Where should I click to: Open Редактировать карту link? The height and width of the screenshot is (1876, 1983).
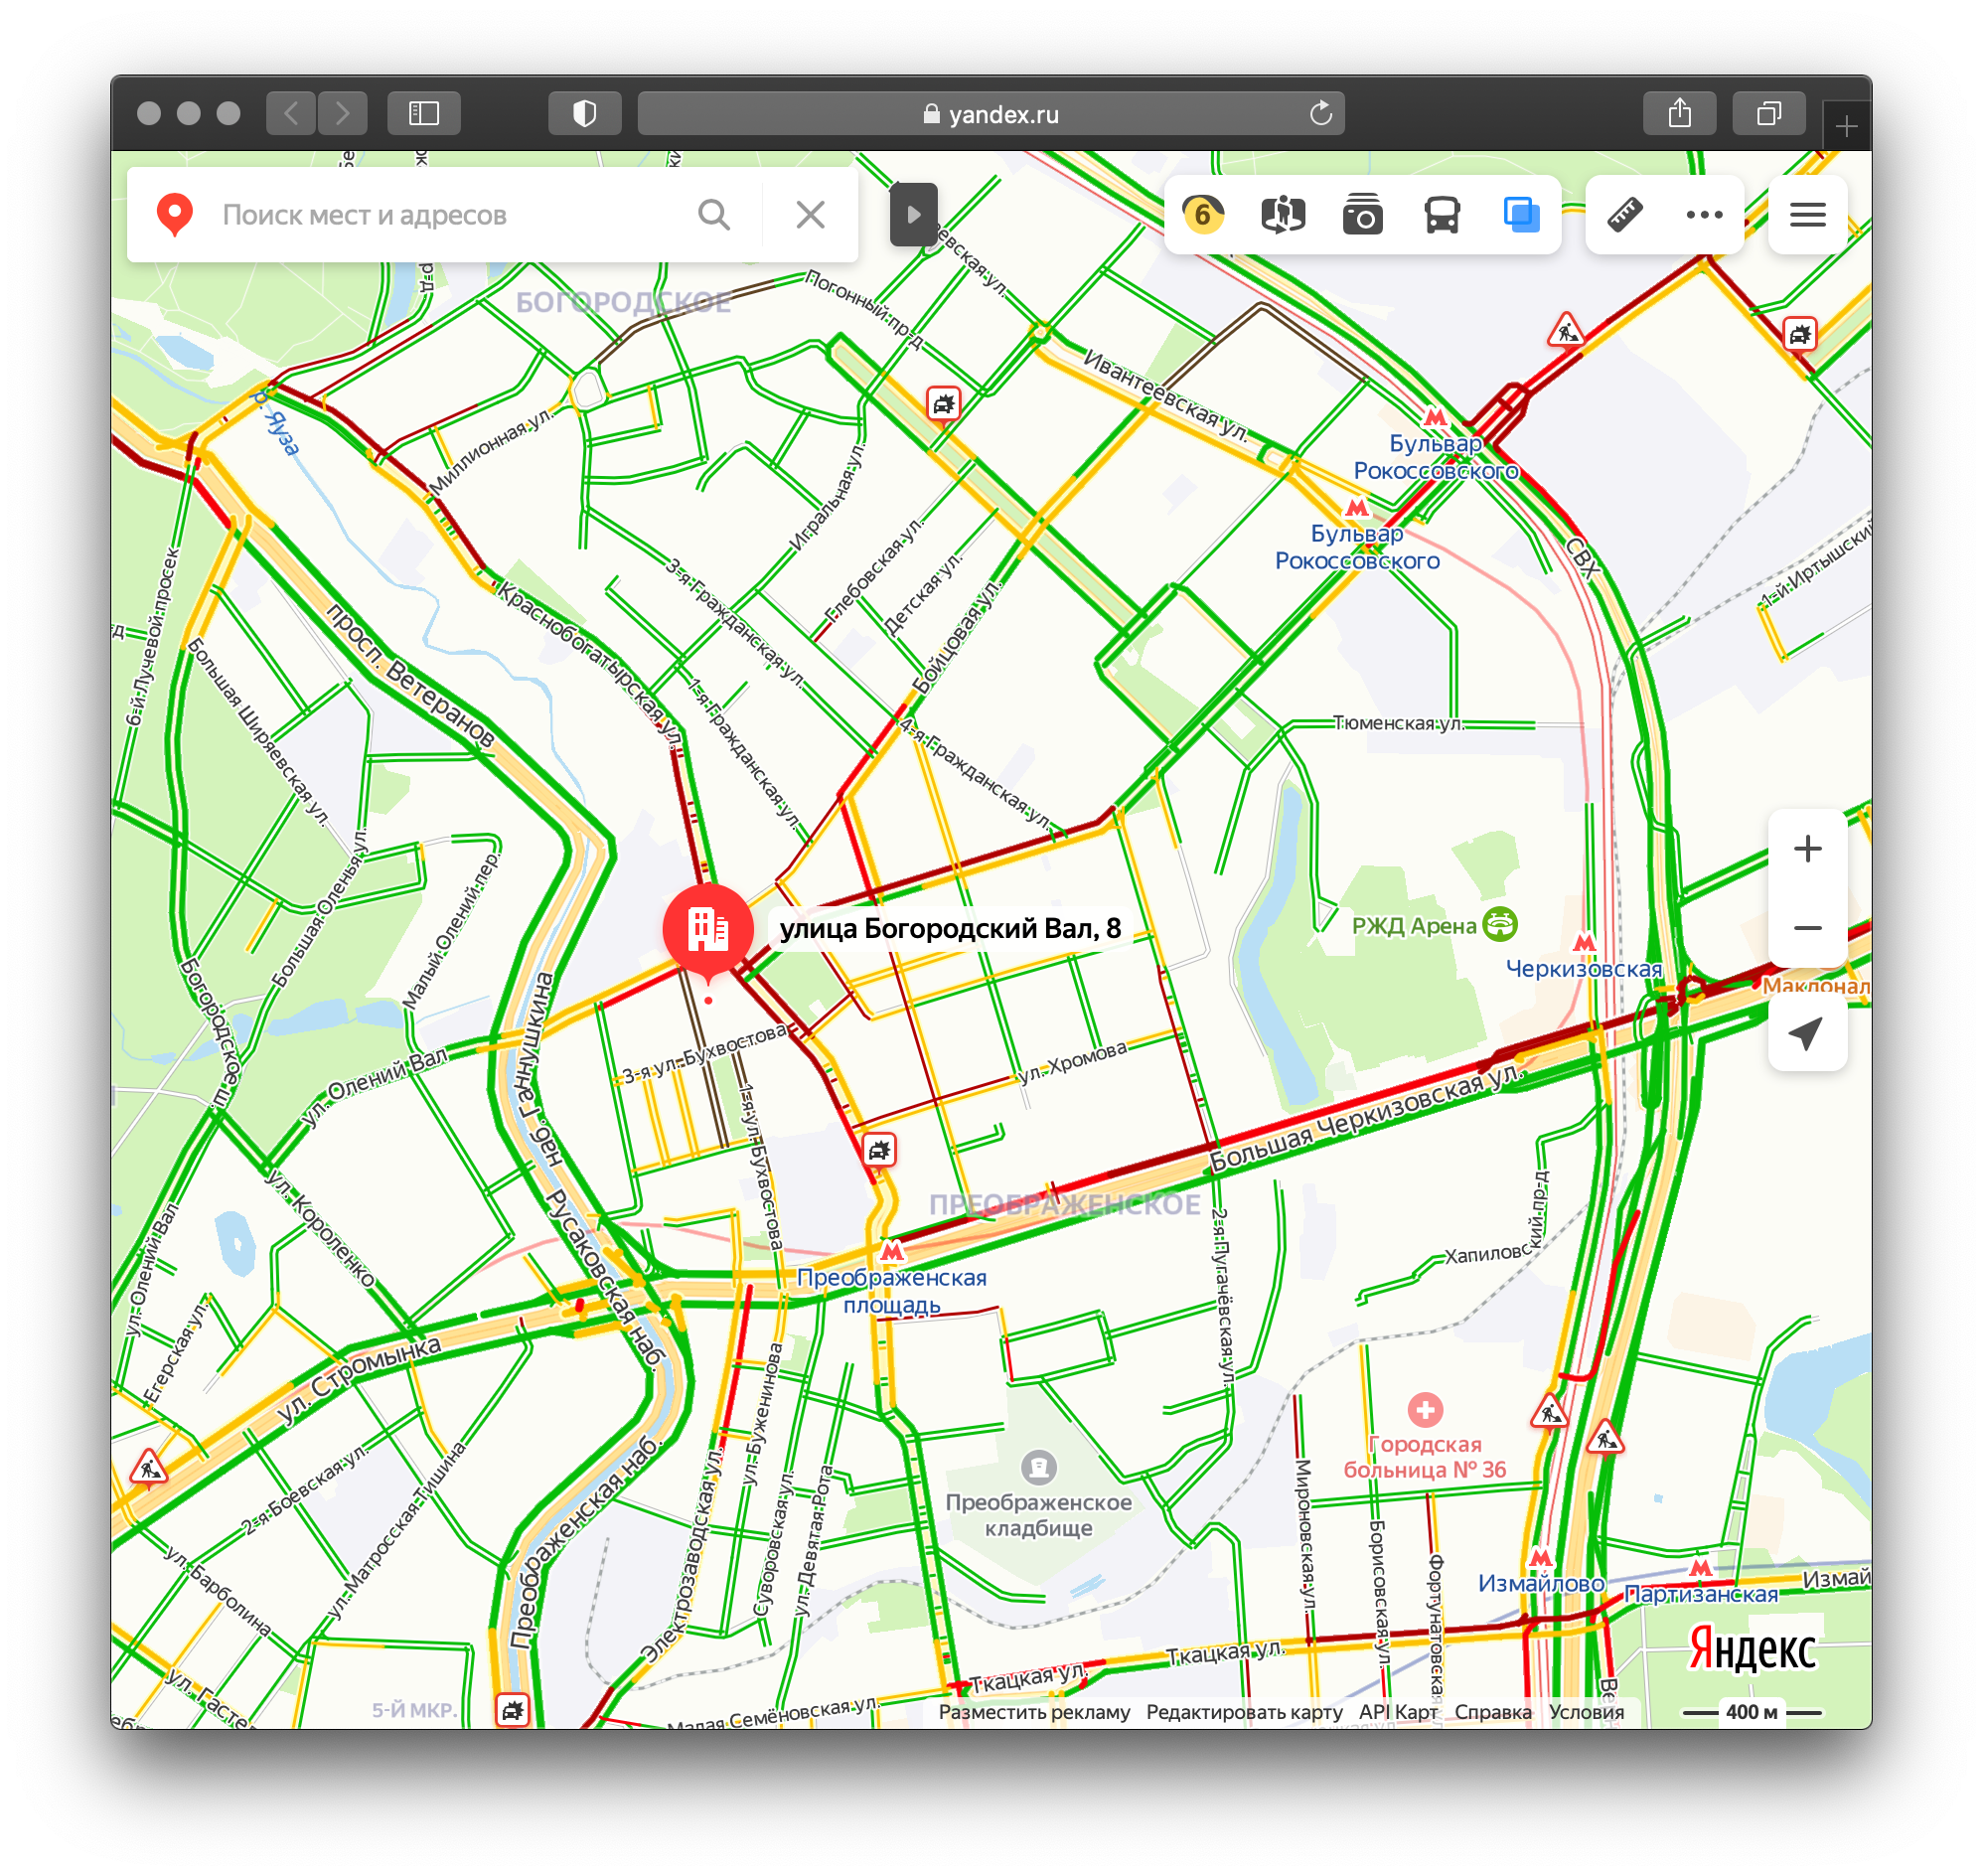tap(1244, 1712)
